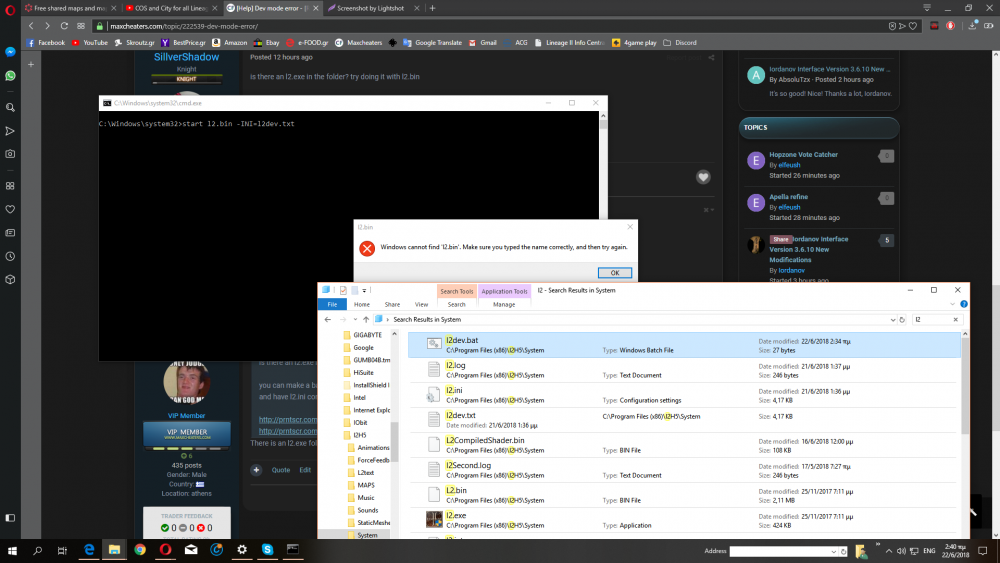Screen dimensions: 1000x563
Task: Open taskbar Address toolbar dropdown
Action: (834, 552)
